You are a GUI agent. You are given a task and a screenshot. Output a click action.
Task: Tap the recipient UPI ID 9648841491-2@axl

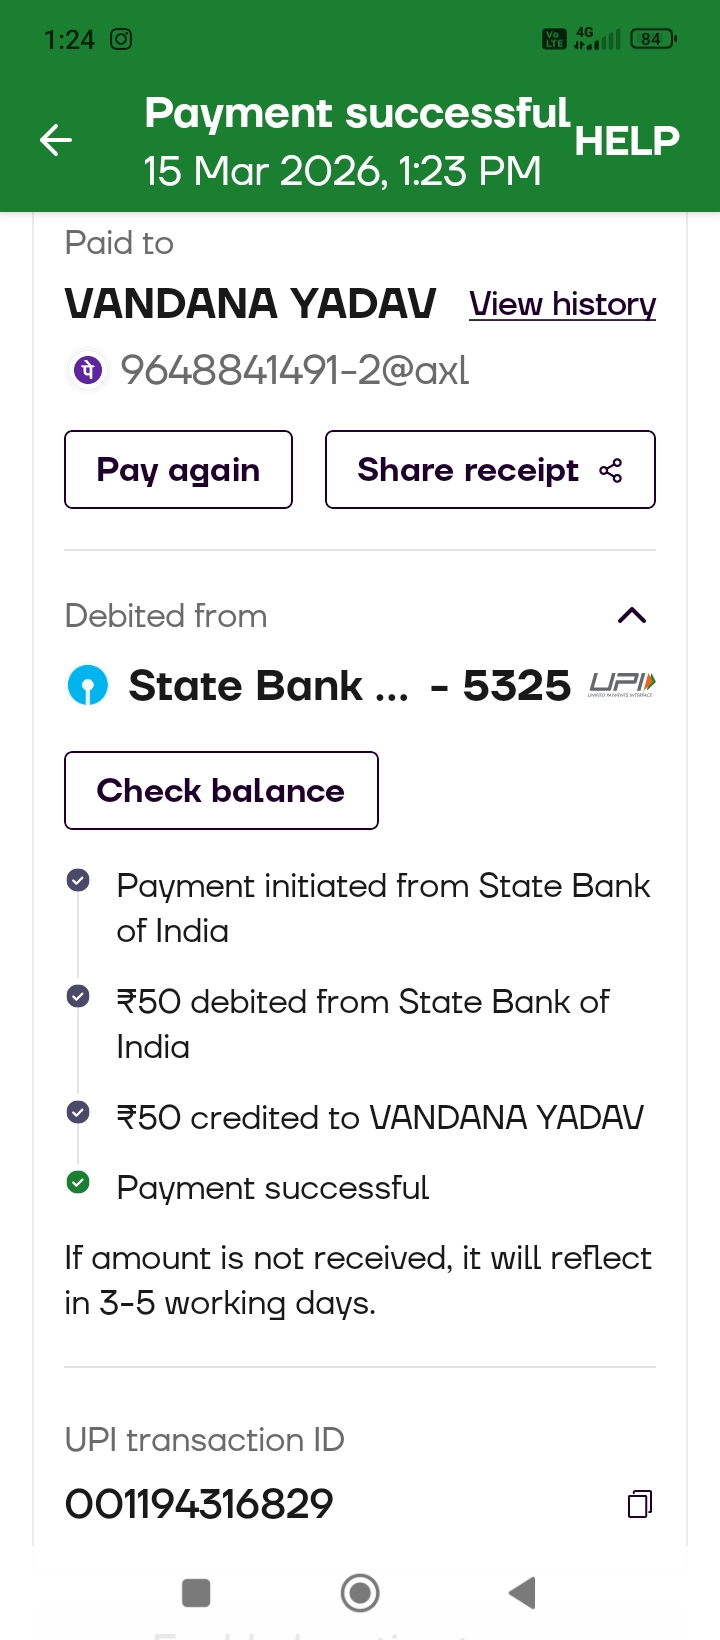click(295, 371)
